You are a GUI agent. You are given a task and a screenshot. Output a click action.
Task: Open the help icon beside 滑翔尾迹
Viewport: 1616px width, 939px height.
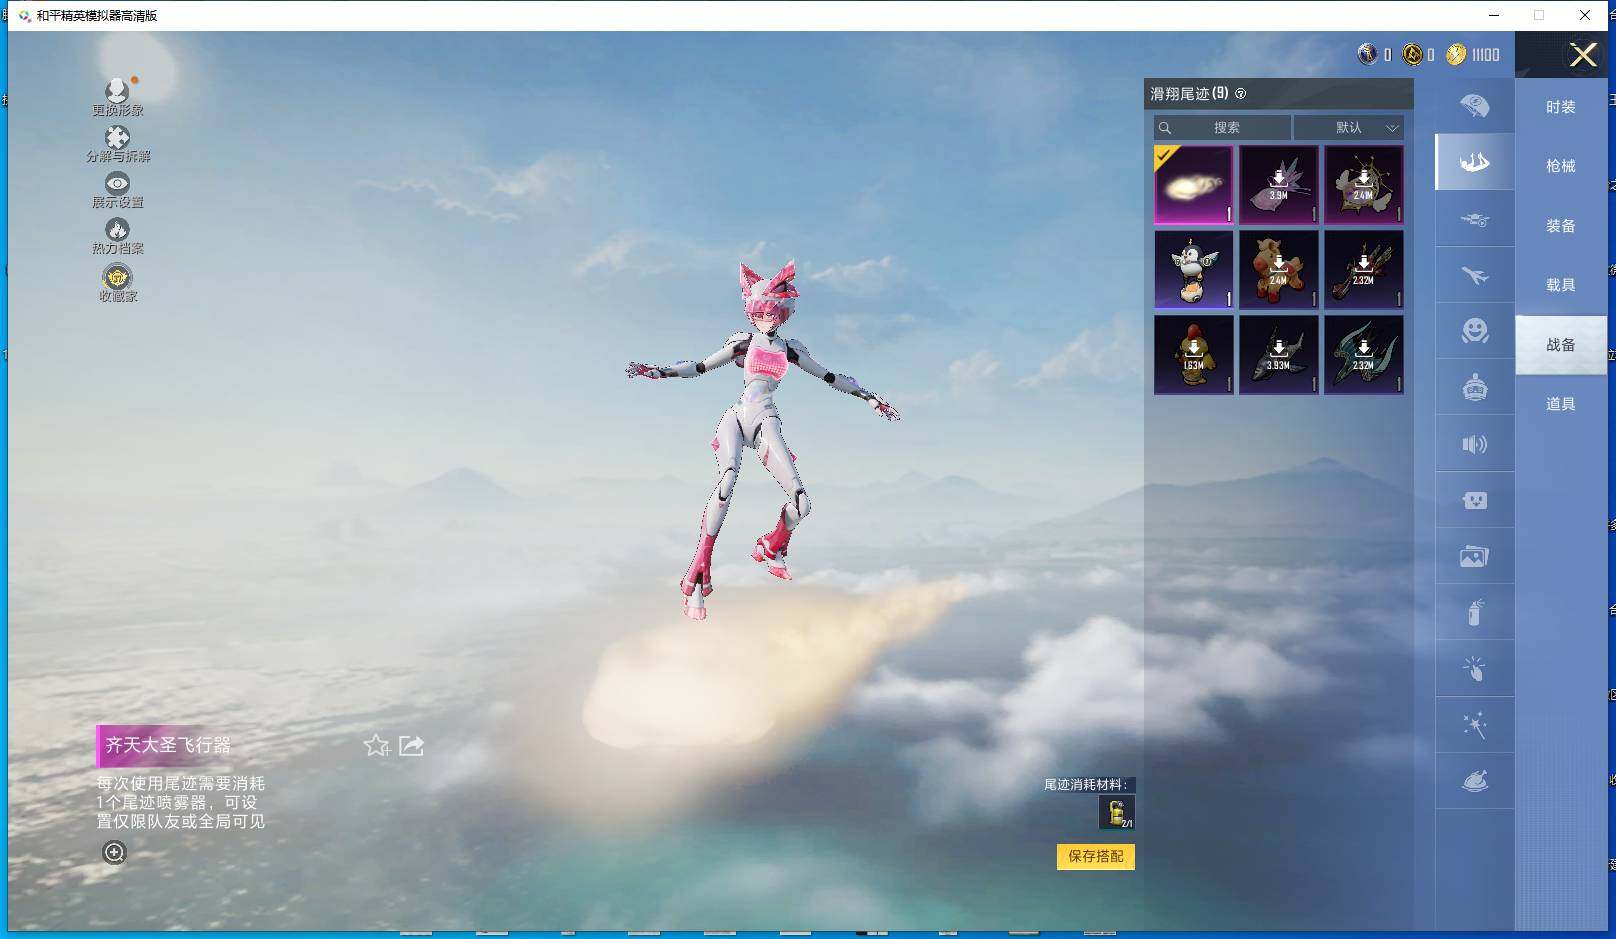tap(1241, 94)
